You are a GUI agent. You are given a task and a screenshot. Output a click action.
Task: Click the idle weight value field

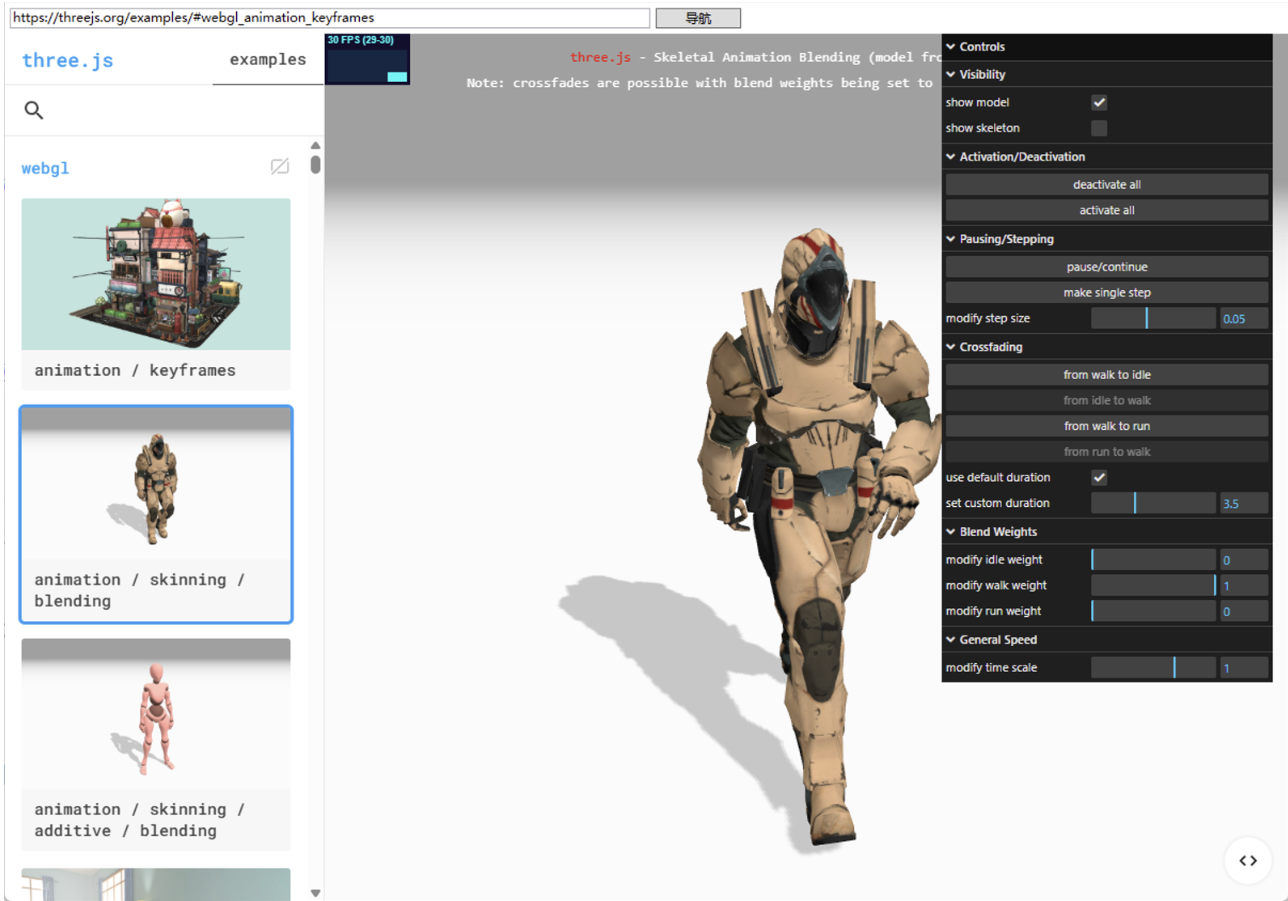point(1244,560)
